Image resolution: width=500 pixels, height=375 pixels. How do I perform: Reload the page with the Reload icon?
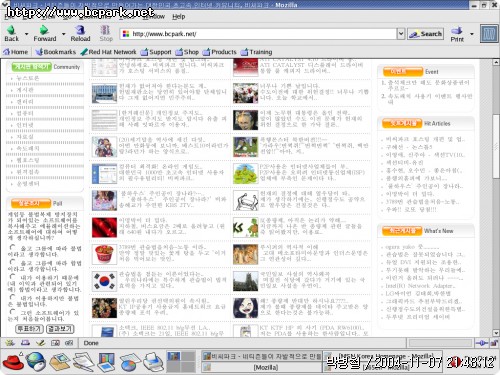(x=80, y=30)
